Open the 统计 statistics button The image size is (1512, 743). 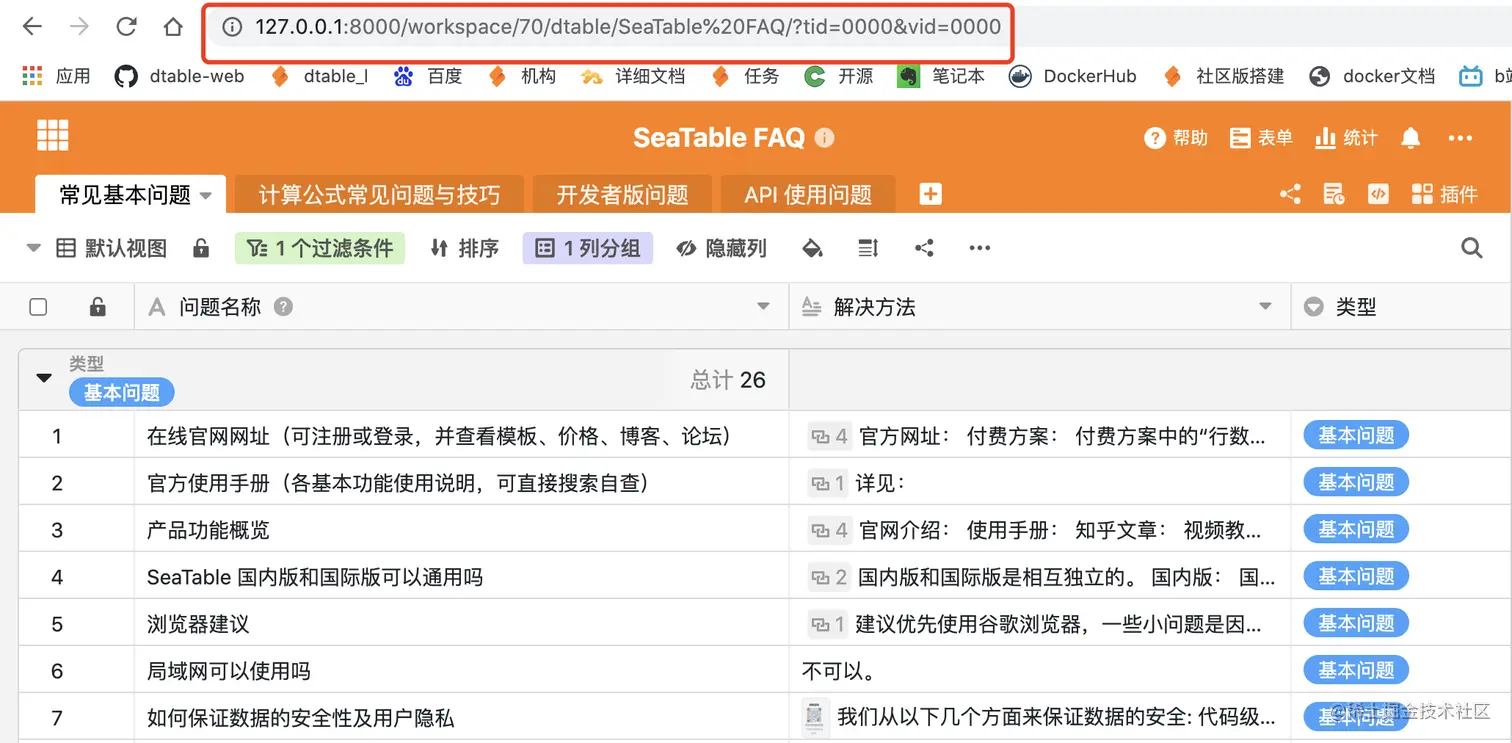tap(1346, 138)
